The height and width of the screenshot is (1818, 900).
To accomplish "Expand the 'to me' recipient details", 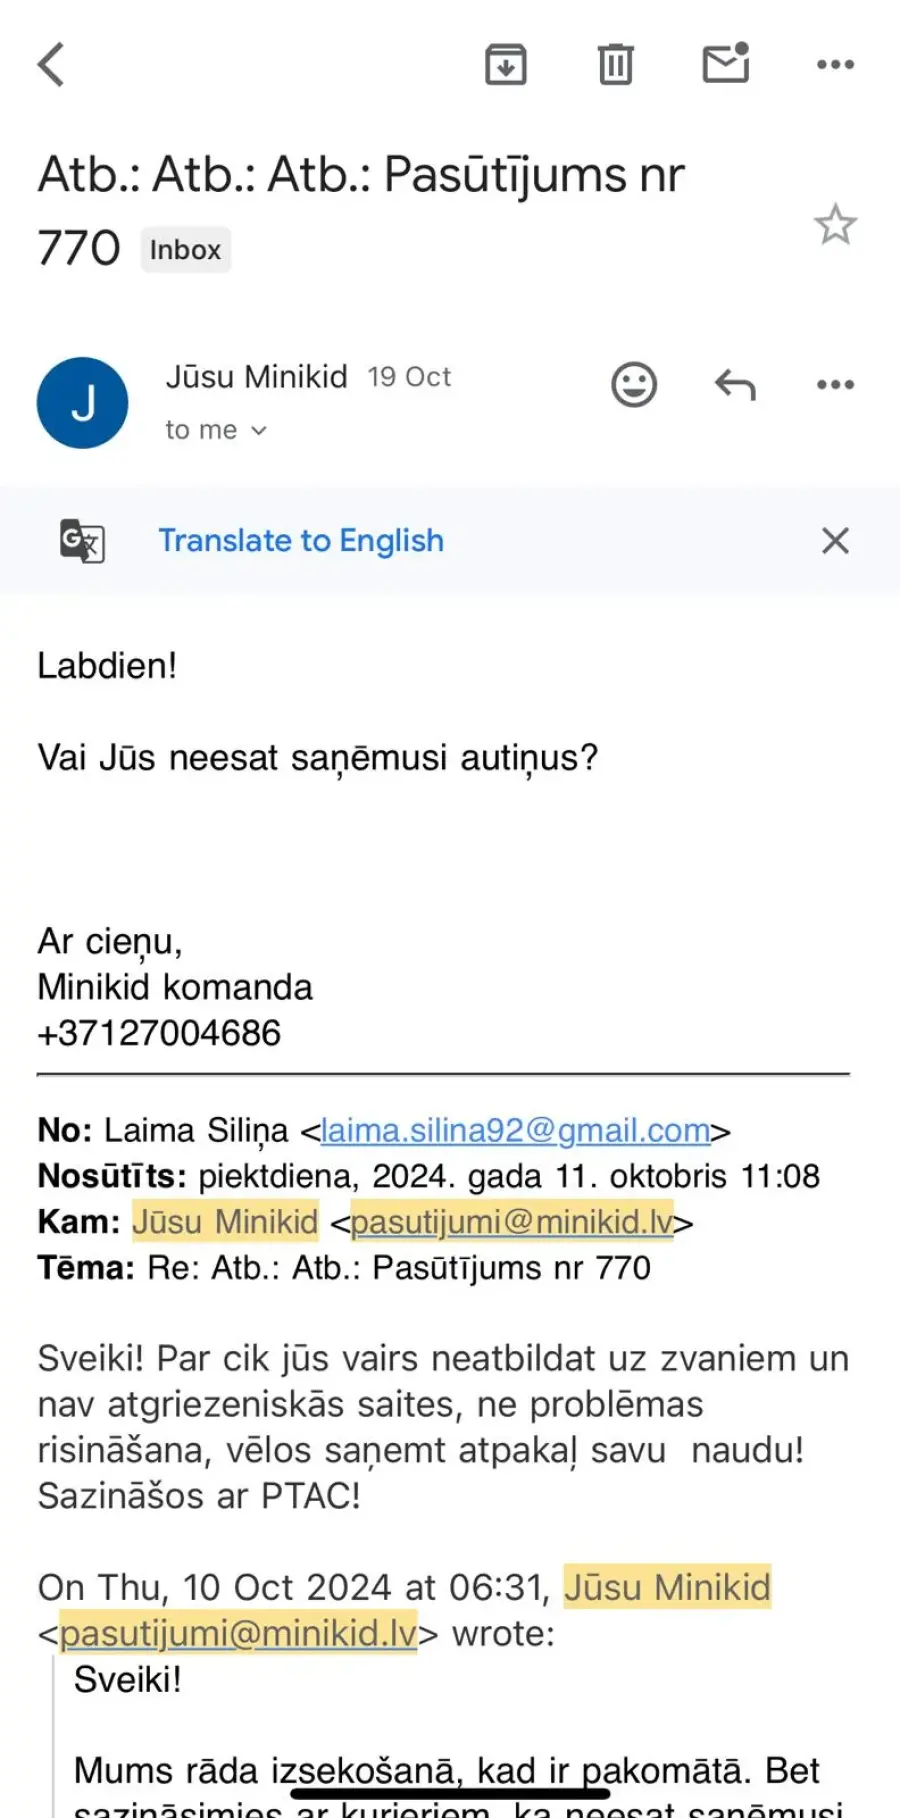I will click(x=216, y=430).
